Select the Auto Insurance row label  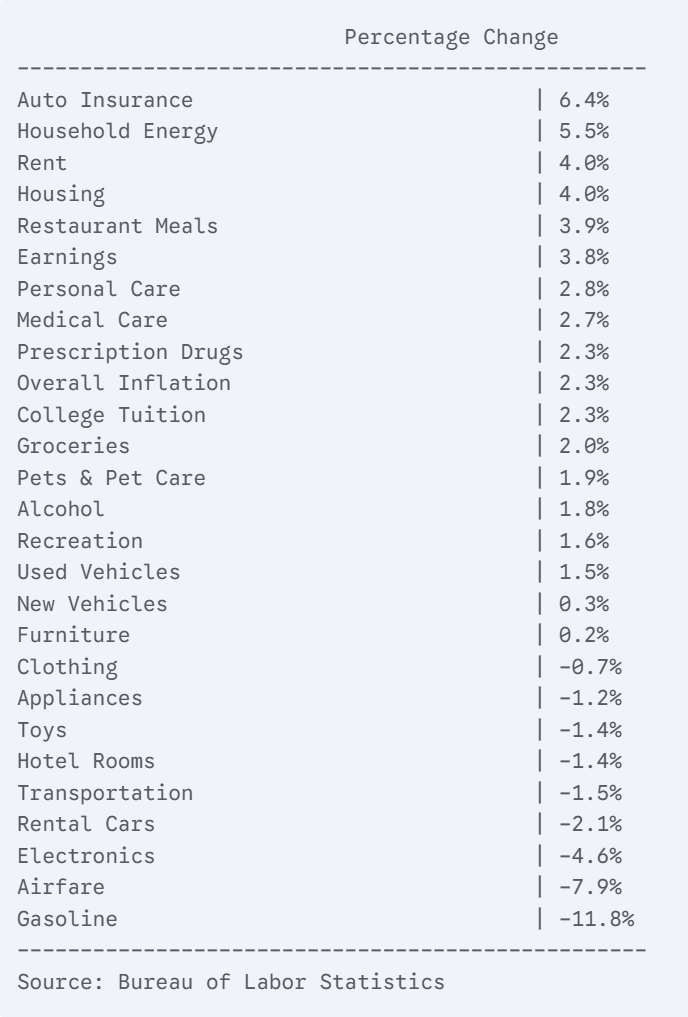pos(105,100)
